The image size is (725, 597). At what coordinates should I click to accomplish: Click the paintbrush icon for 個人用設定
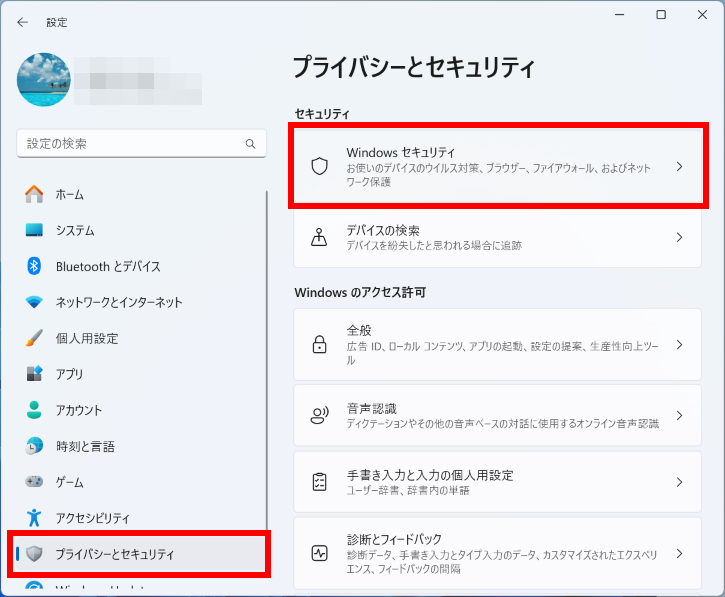pyautogui.click(x=34, y=338)
